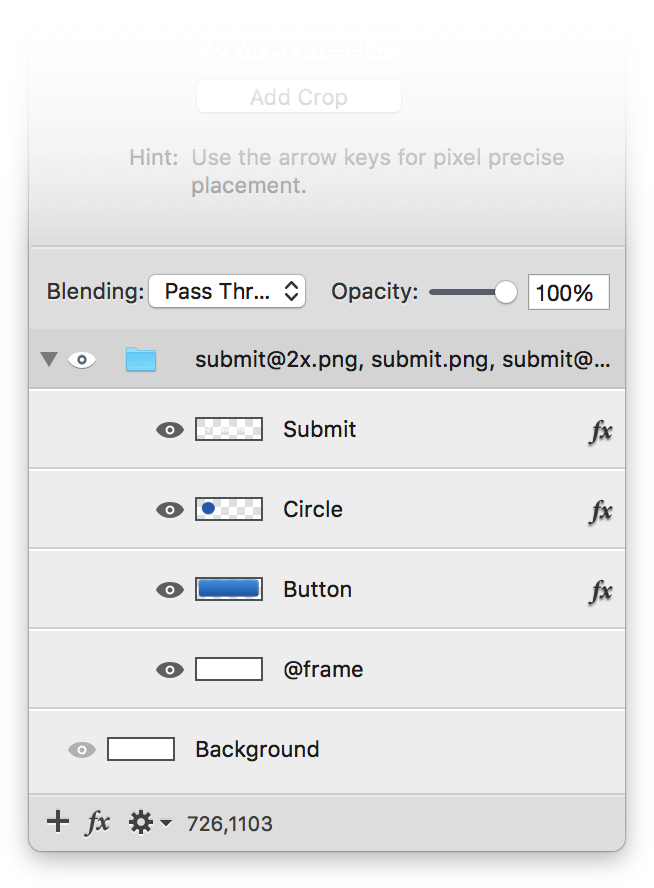
Task: Select the Submit layer thumbnail
Action: pos(229,429)
